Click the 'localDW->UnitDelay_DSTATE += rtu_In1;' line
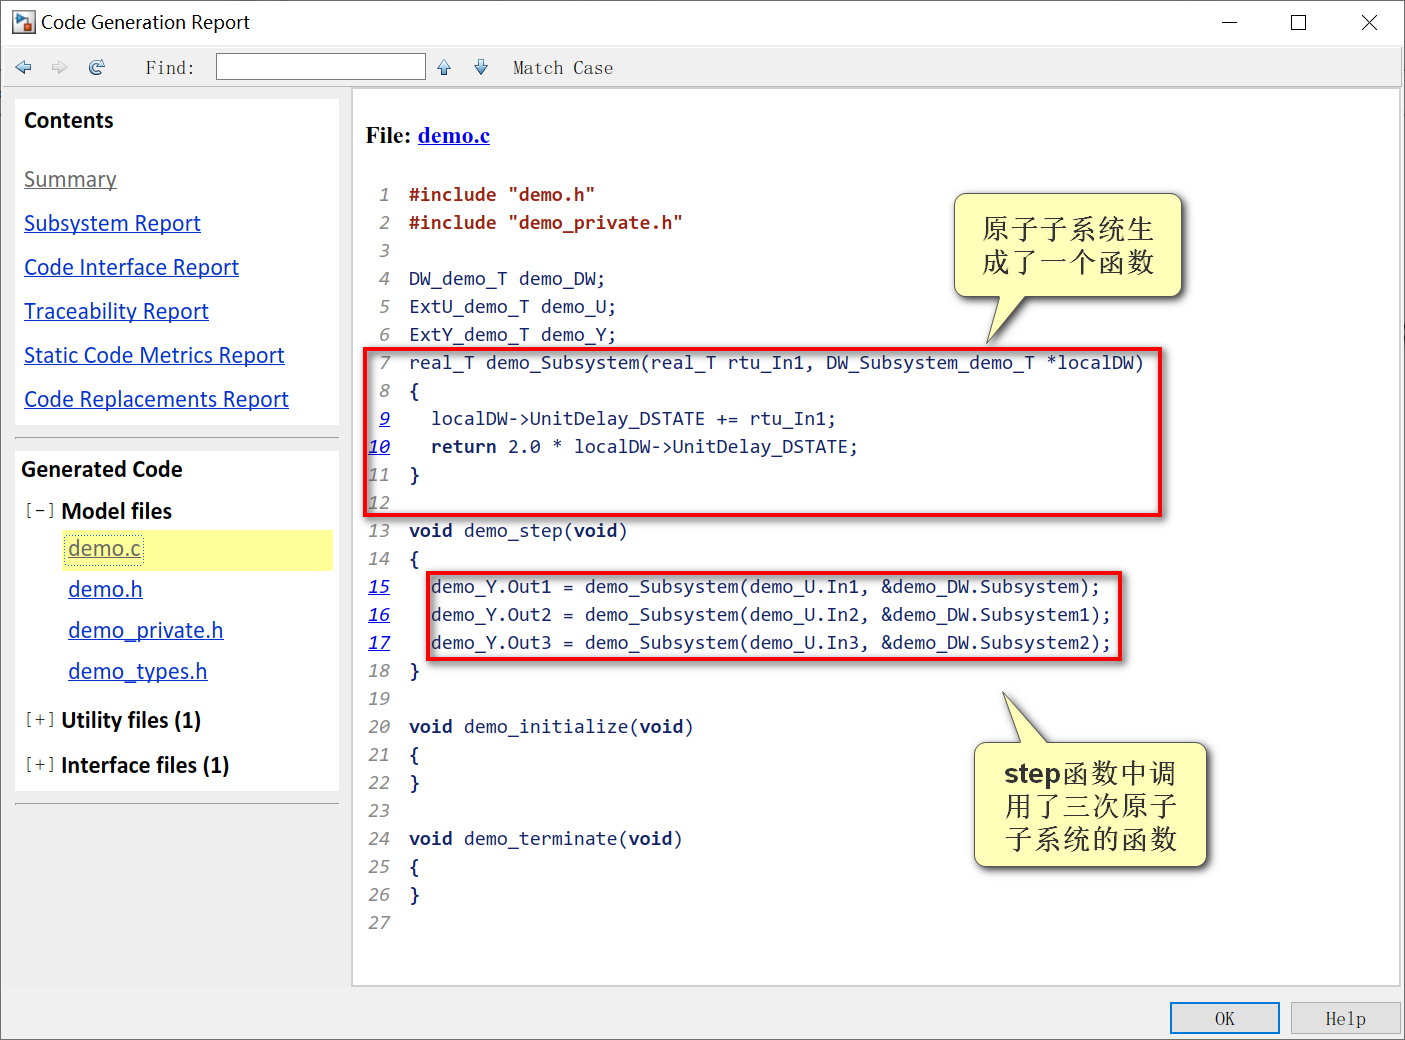 click(633, 419)
